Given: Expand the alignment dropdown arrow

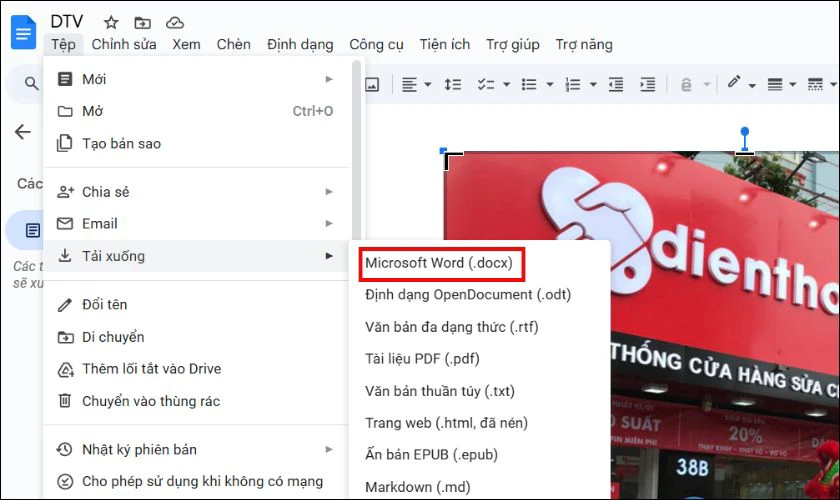Looking at the screenshot, I should [x=428, y=85].
